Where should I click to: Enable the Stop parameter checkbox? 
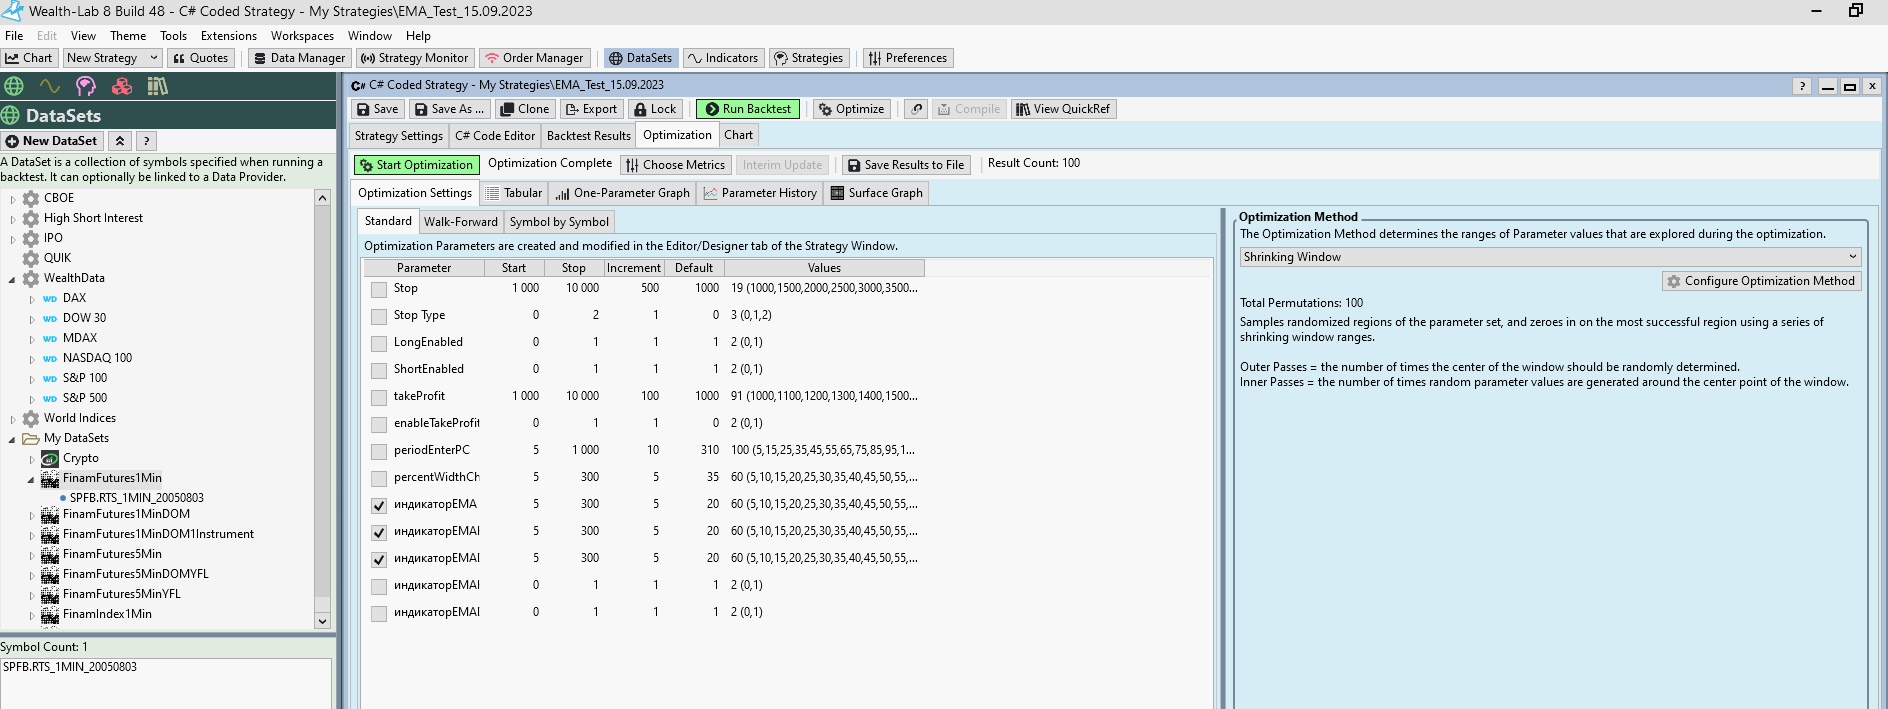pyautogui.click(x=379, y=289)
